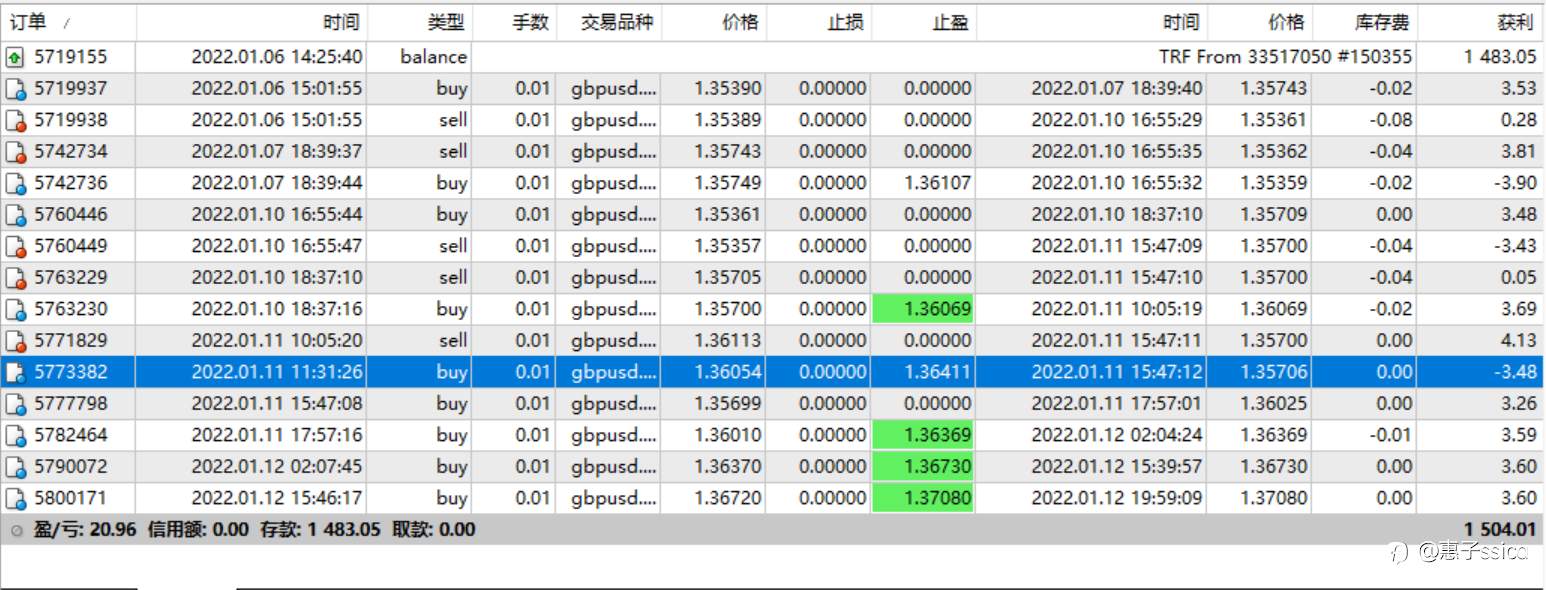Click the sell order icon beside 5742734
Viewport: 1546px width, 590px height.
[15, 152]
